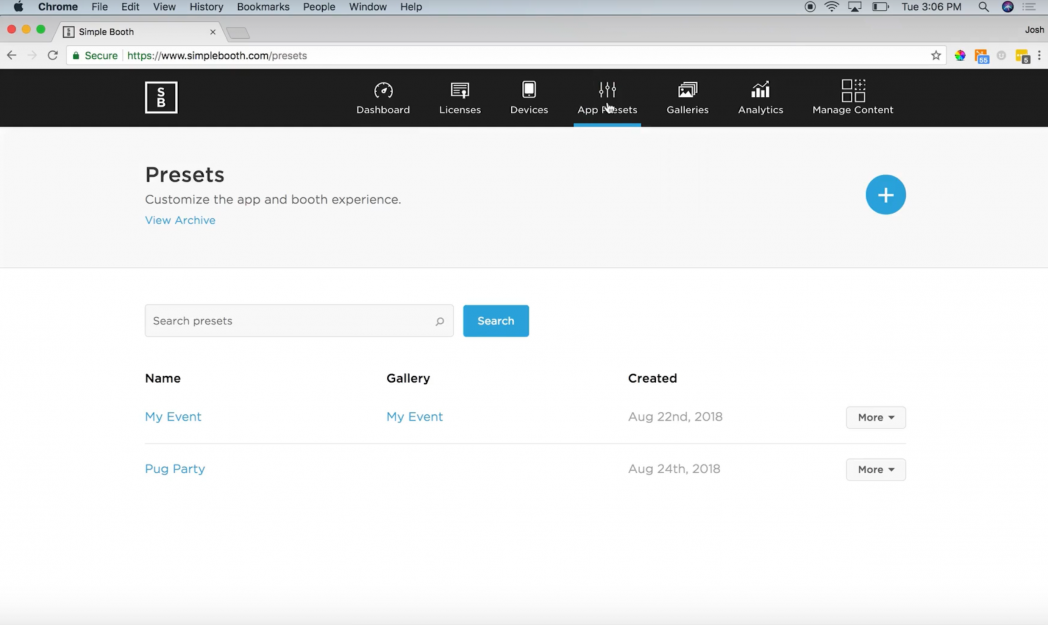Screen dimensions: 1048x625
Task: Select the Manage Content icon
Action: 852,97
